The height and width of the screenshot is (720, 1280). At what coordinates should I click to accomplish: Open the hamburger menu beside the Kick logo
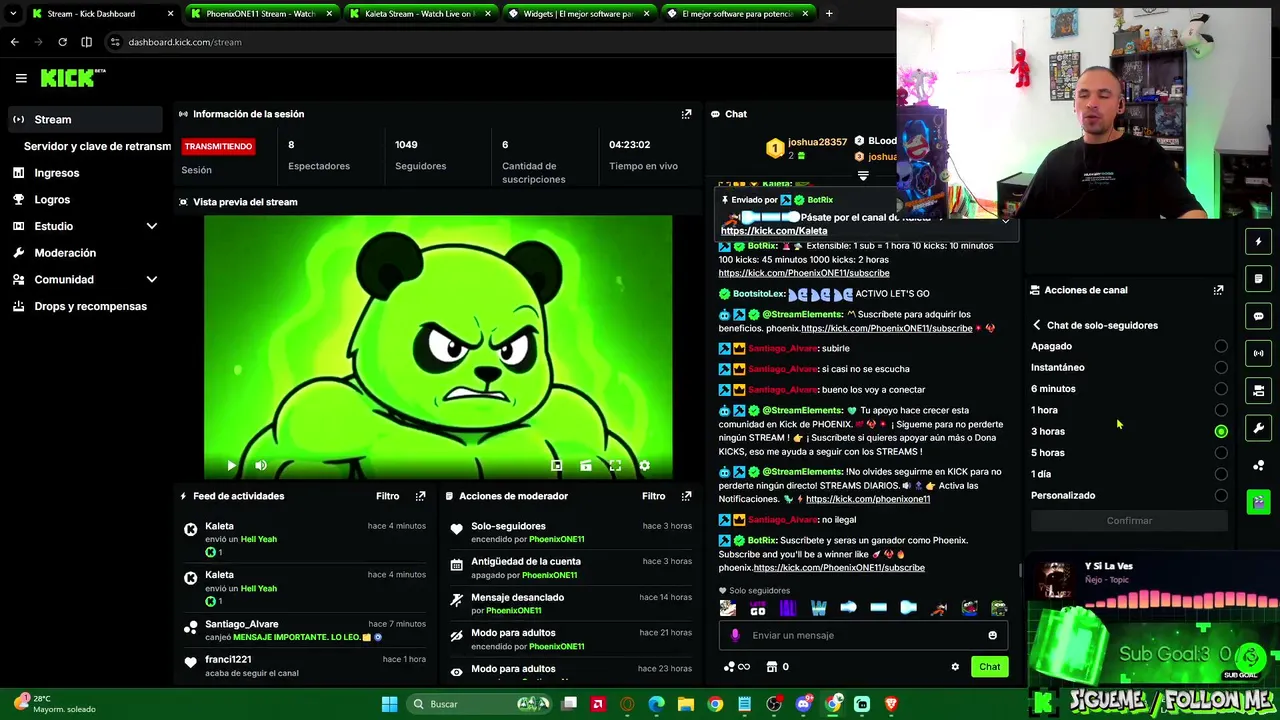tap(21, 78)
